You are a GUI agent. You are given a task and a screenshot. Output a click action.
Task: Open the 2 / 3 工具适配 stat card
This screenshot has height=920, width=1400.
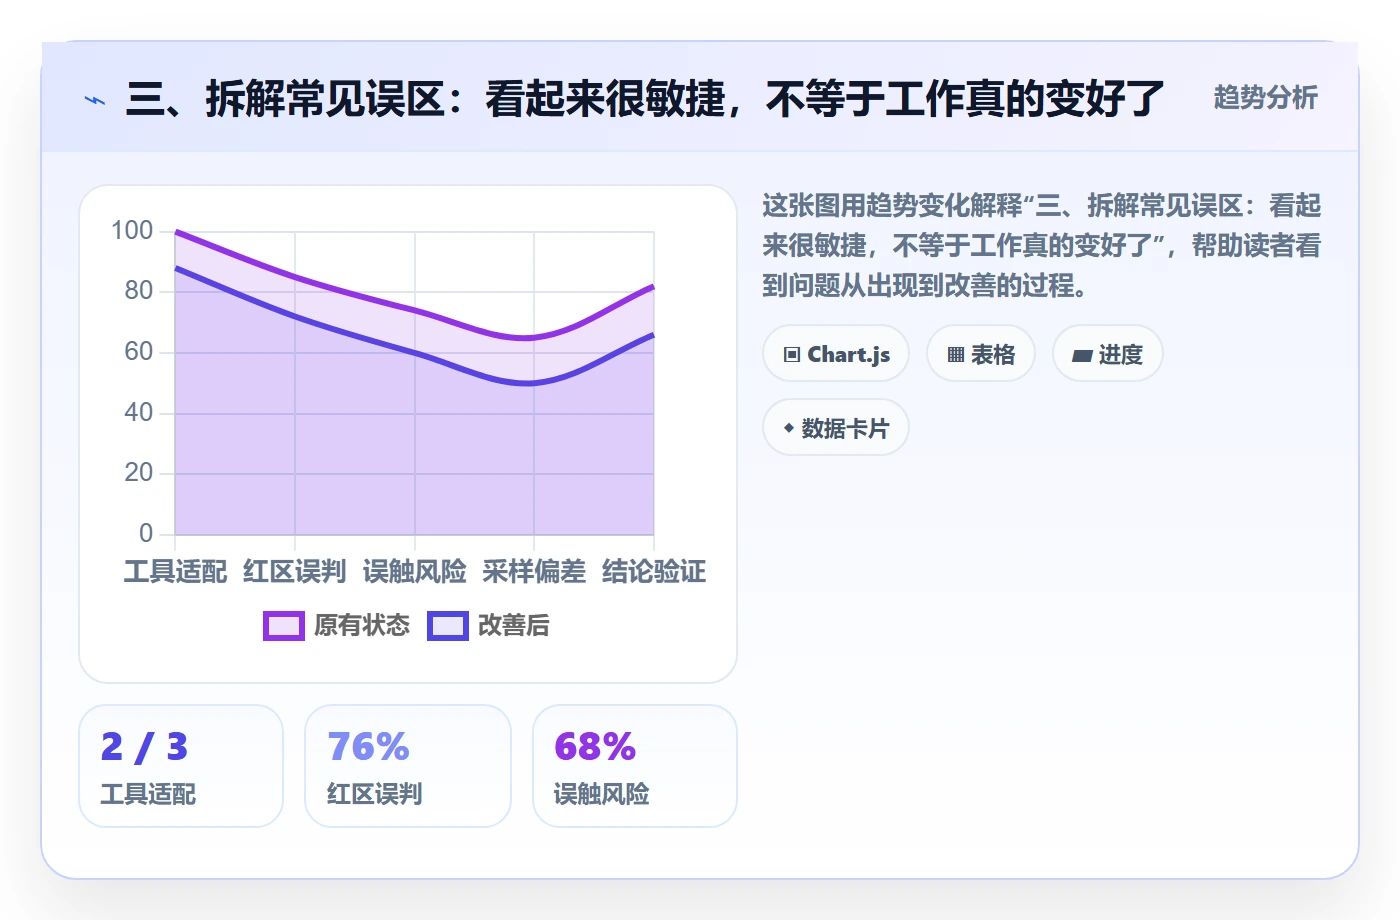click(x=181, y=766)
